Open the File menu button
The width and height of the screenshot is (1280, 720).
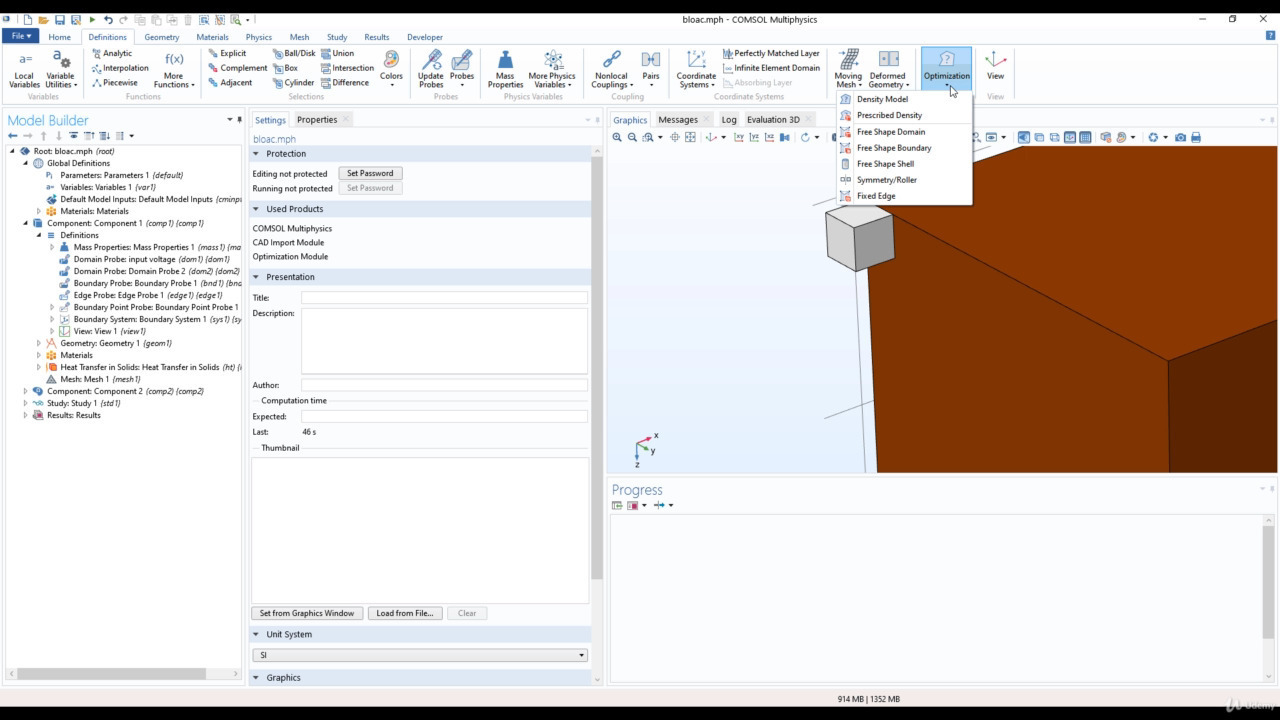pyautogui.click(x=21, y=36)
